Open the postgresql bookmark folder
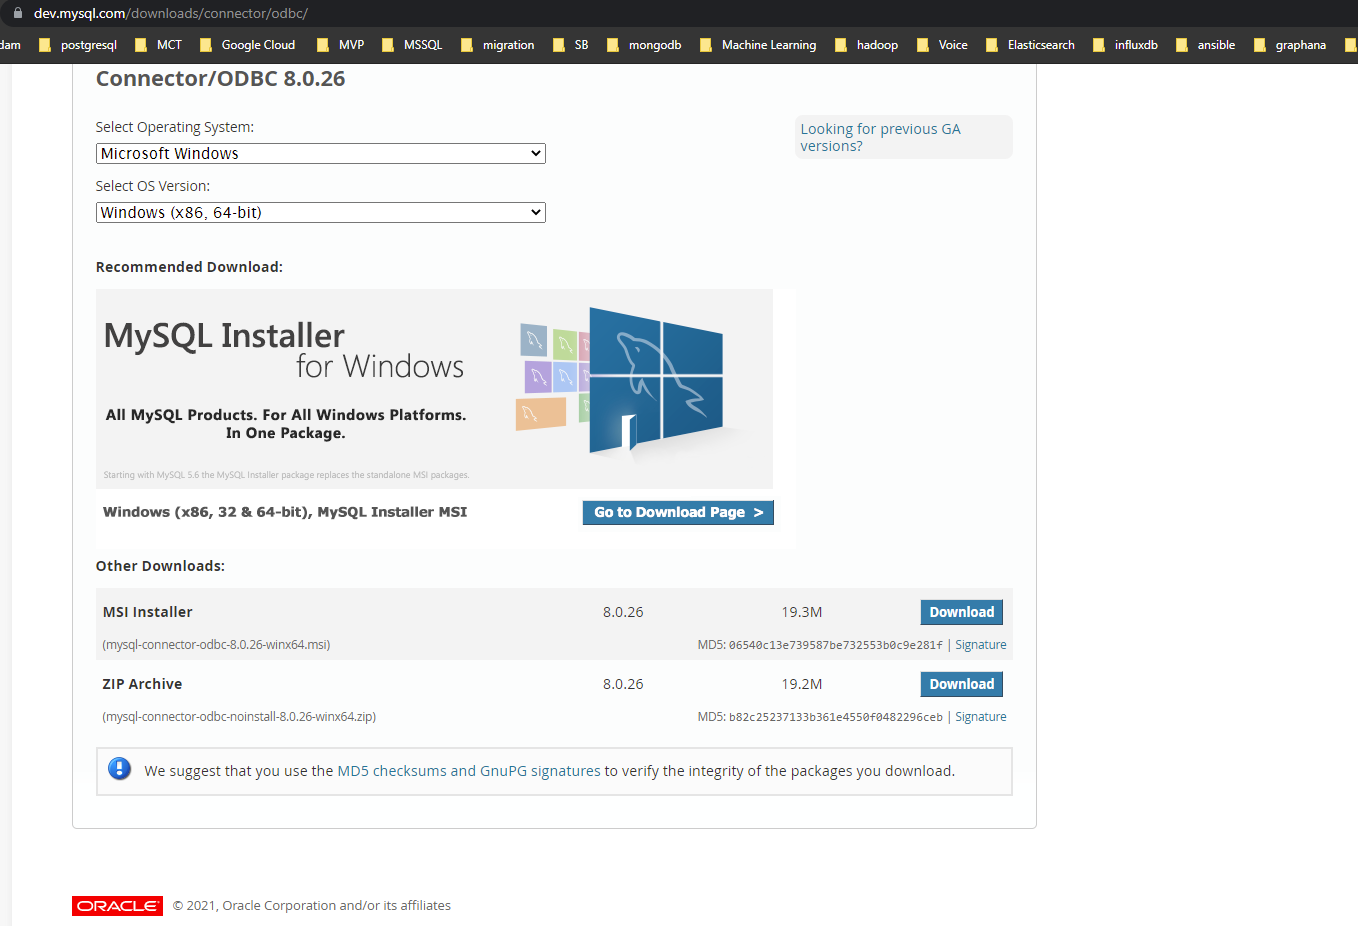The image size is (1358, 926). (x=78, y=45)
